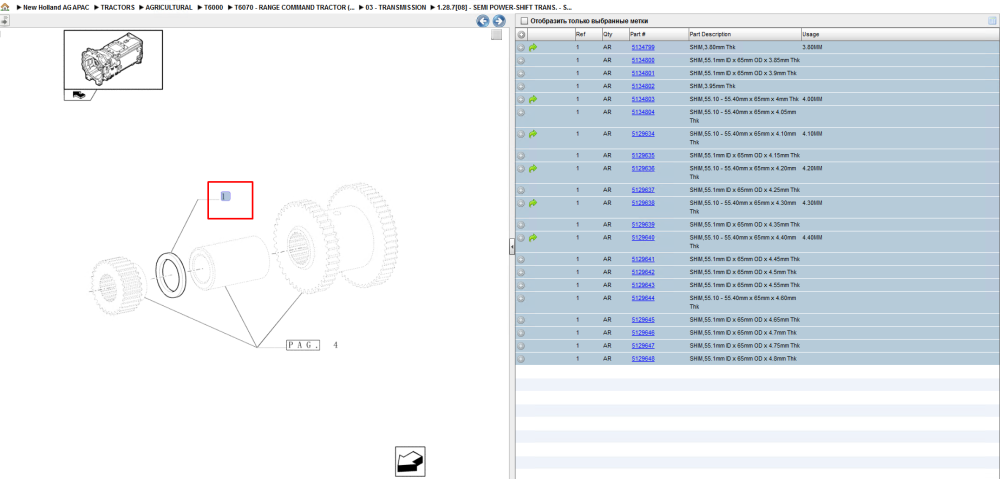Open part number link 5129648

pyautogui.click(x=643, y=358)
